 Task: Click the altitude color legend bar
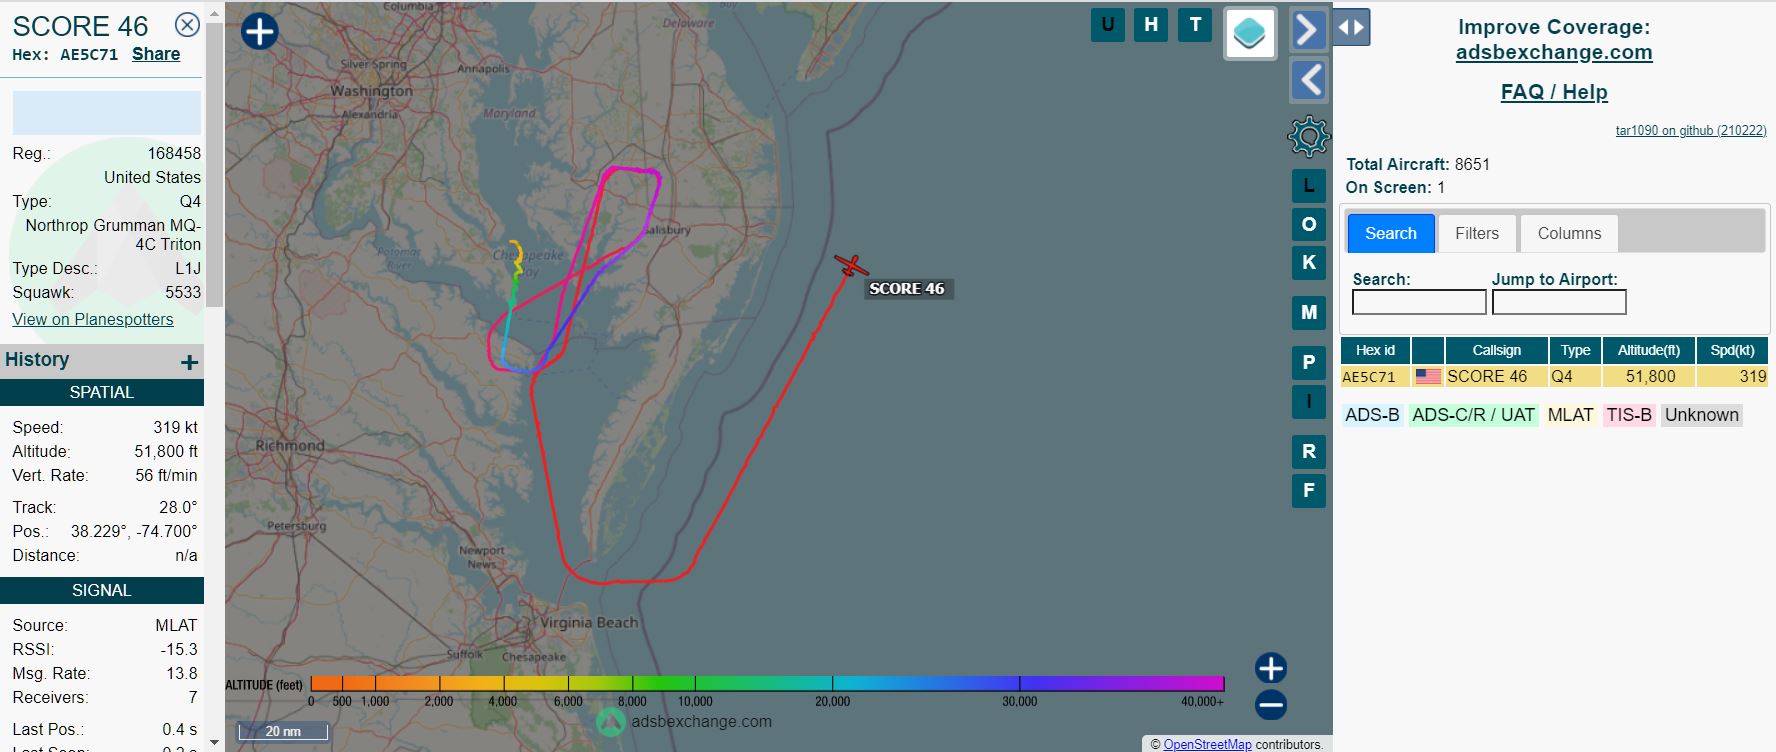pos(767,684)
